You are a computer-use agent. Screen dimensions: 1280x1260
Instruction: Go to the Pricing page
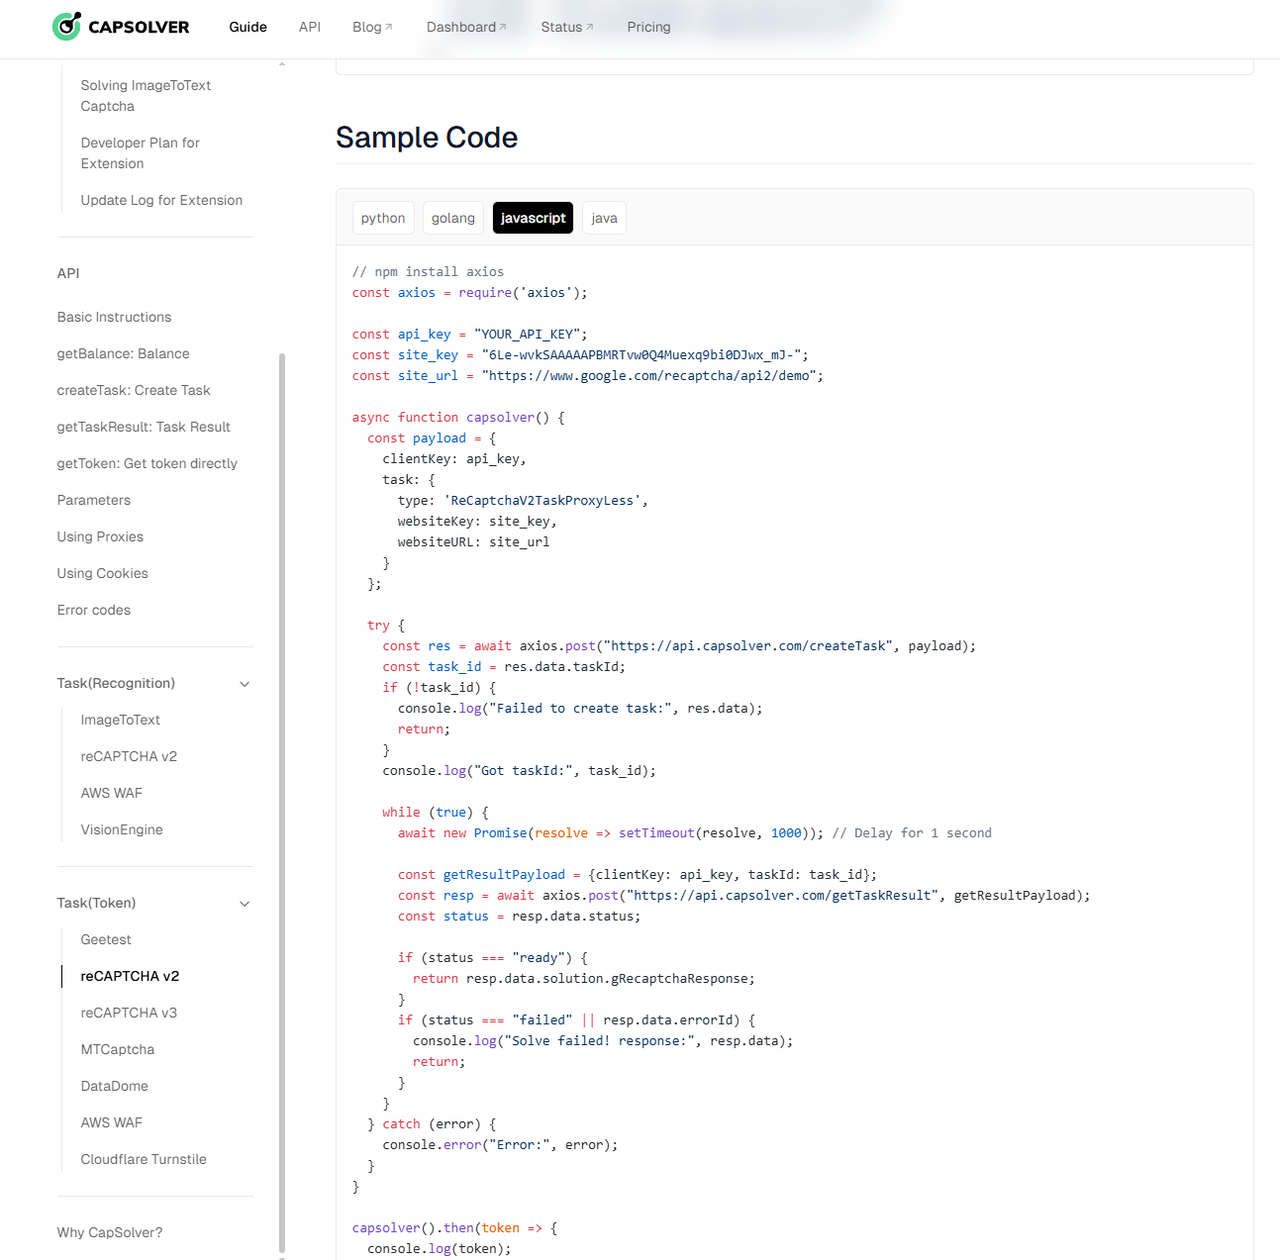pyautogui.click(x=649, y=27)
